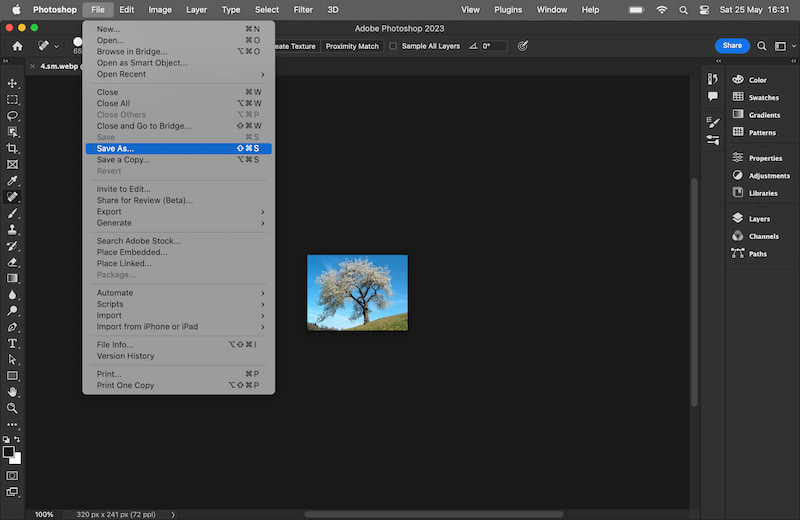
Task: Open the Edit menu
Action: point(127,10)
